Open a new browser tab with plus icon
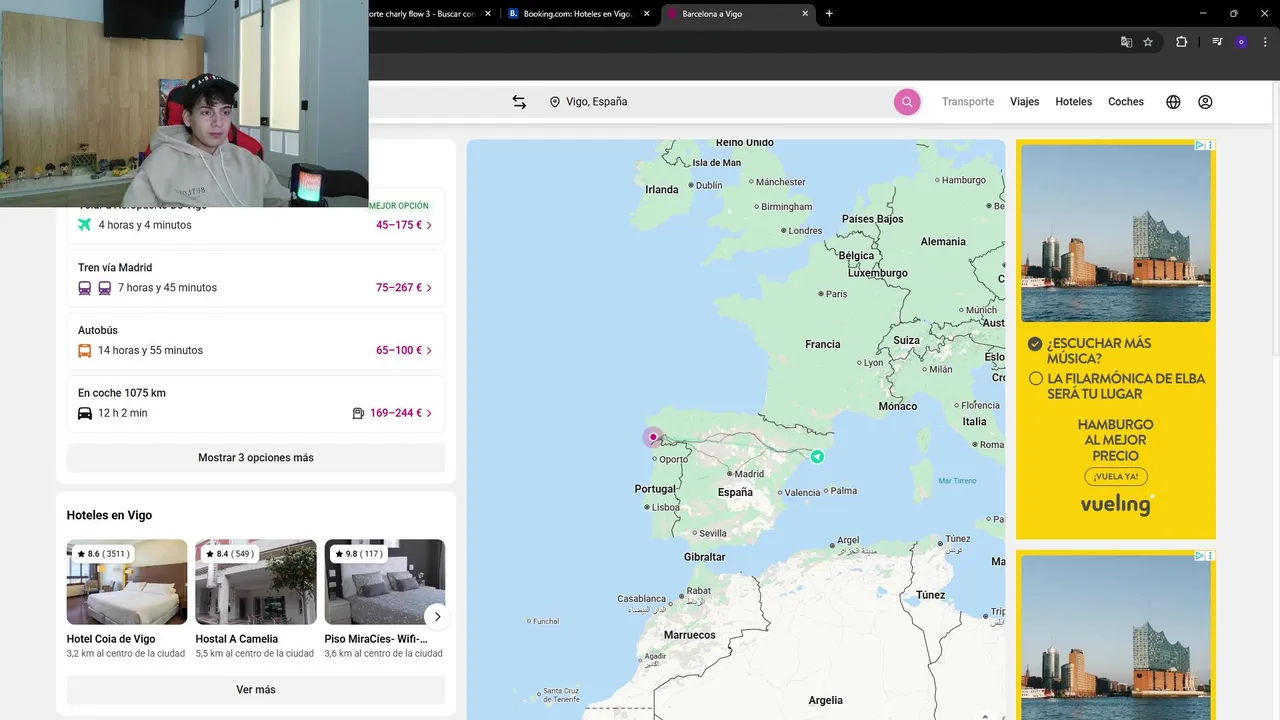 tap(829, 14)
